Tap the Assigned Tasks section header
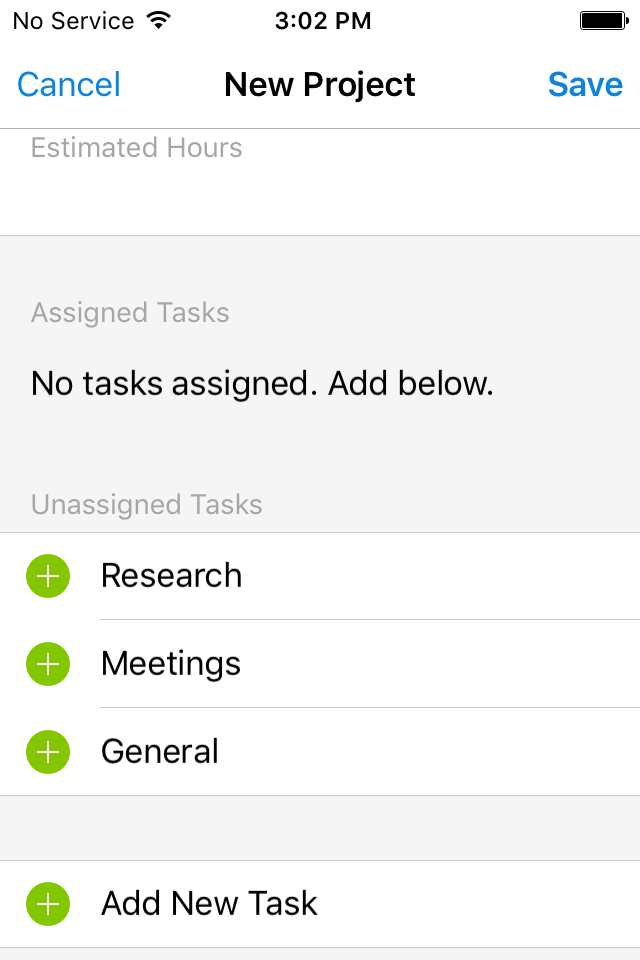Viewport: 640px width, 960px height. click(130, 313)
